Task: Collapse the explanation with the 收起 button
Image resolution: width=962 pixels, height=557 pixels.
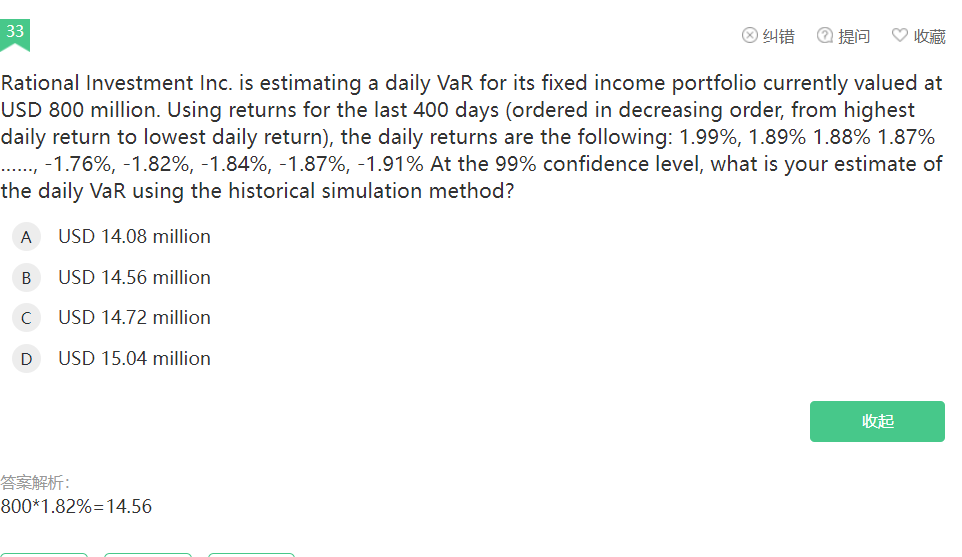Action: point(877,421)
